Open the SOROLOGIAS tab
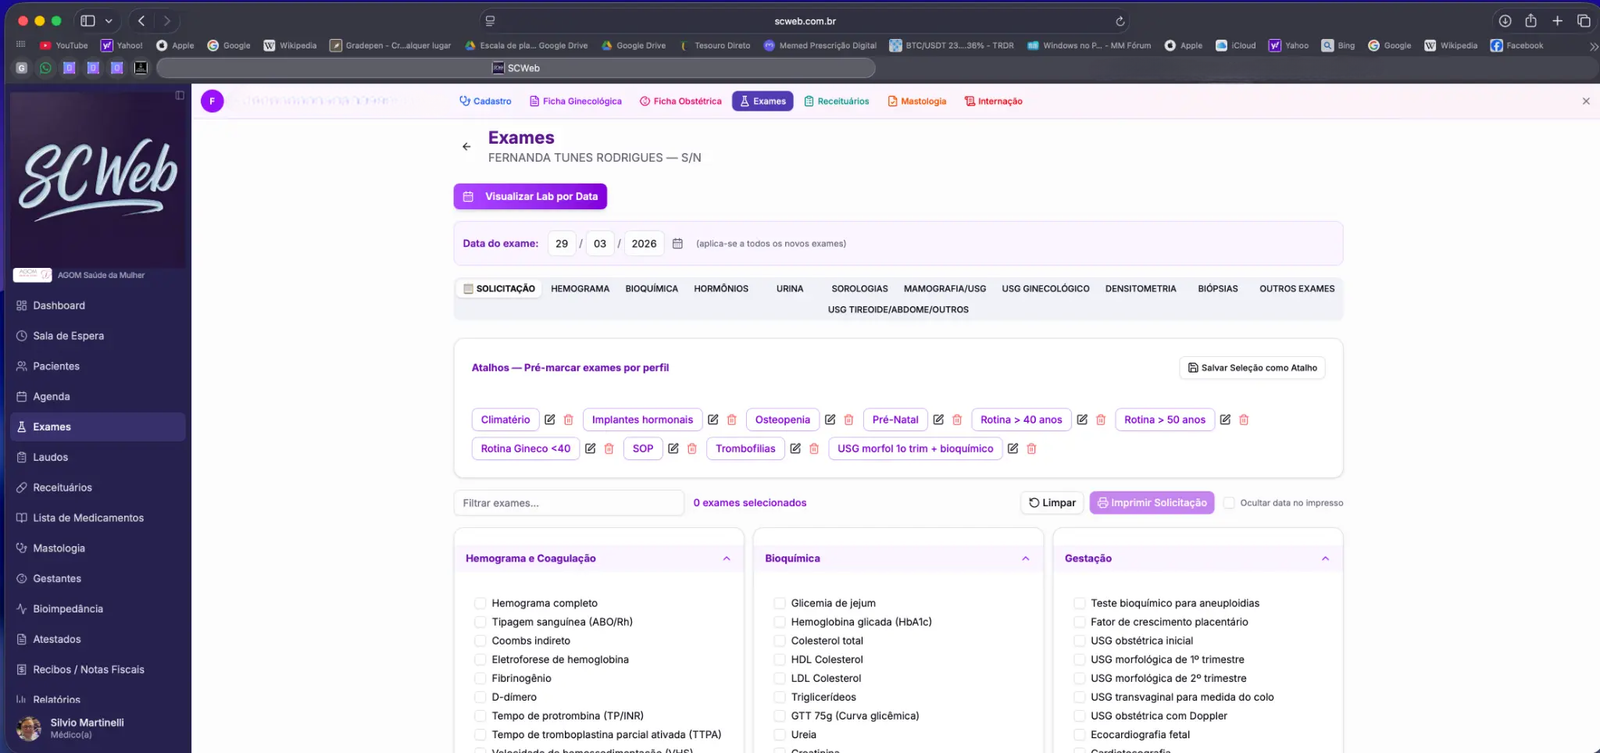This screenshot has height=753, width=1600. pyautogui.click(x=859, y=289)
